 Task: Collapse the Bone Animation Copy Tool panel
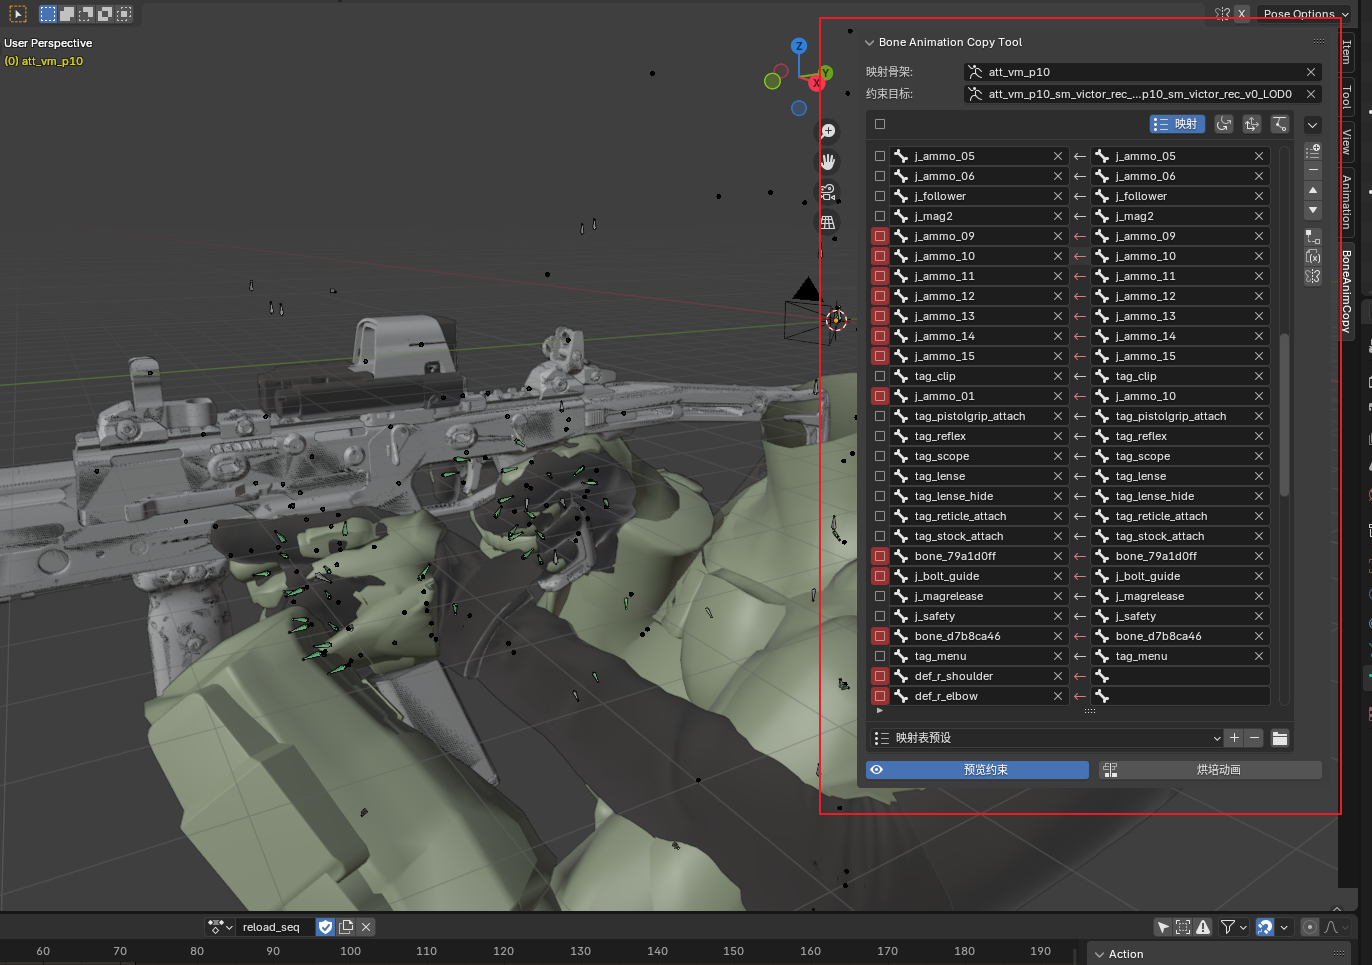tap(869, 42)
